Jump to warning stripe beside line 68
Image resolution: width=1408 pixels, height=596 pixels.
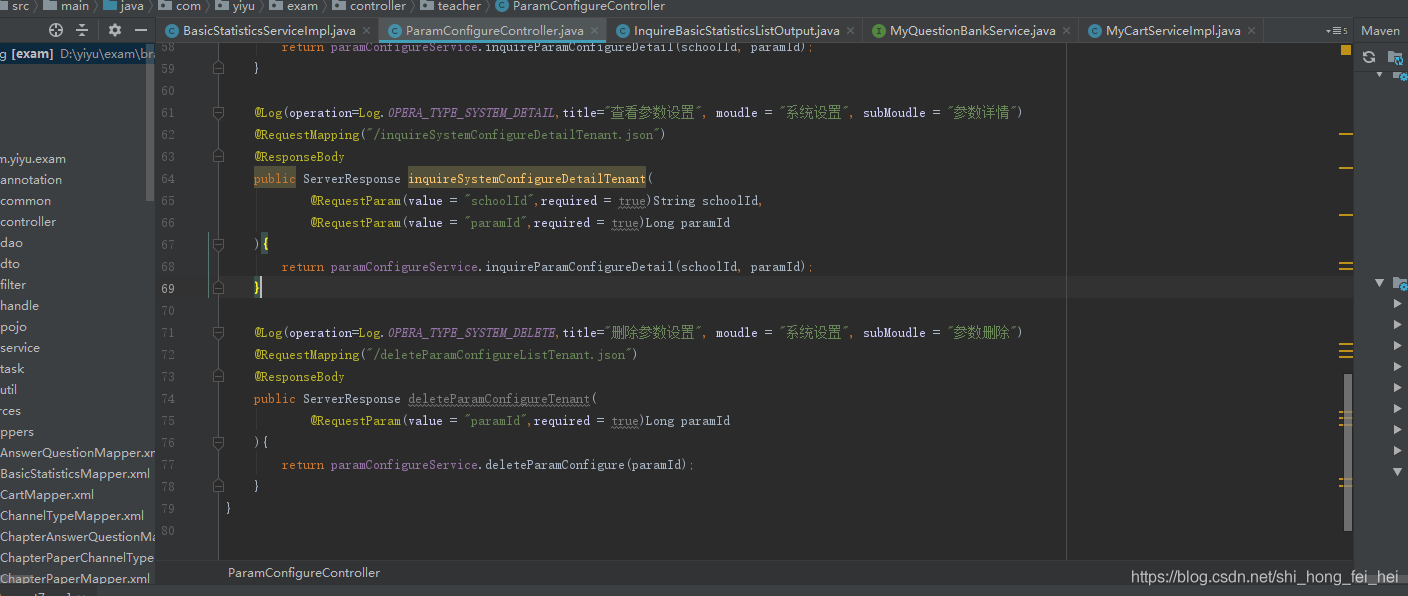(1345, 266)
